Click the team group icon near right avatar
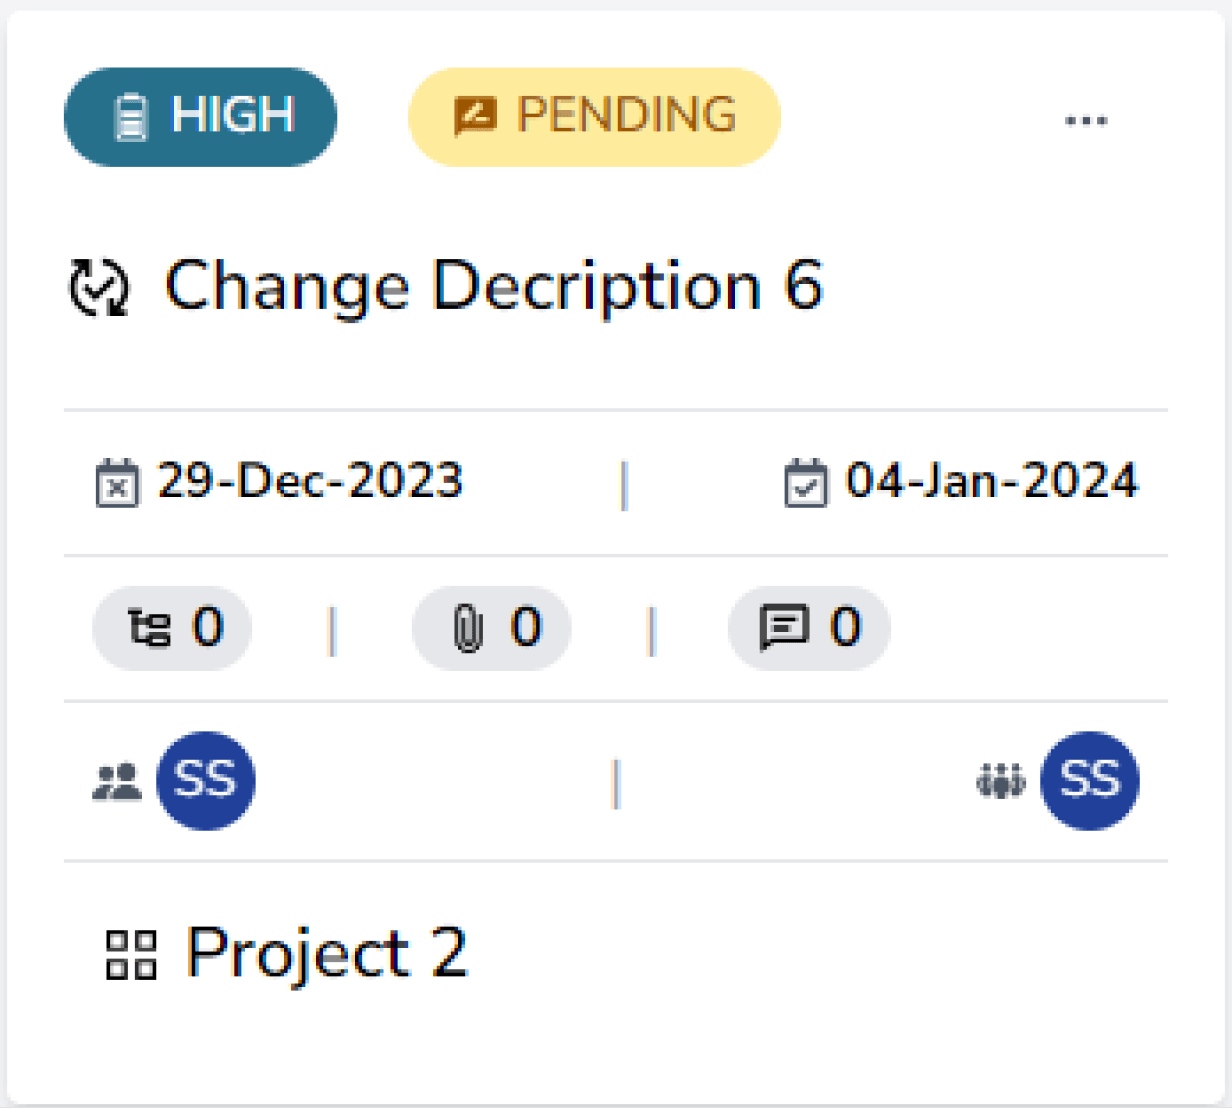 [x=1002, y=783]
